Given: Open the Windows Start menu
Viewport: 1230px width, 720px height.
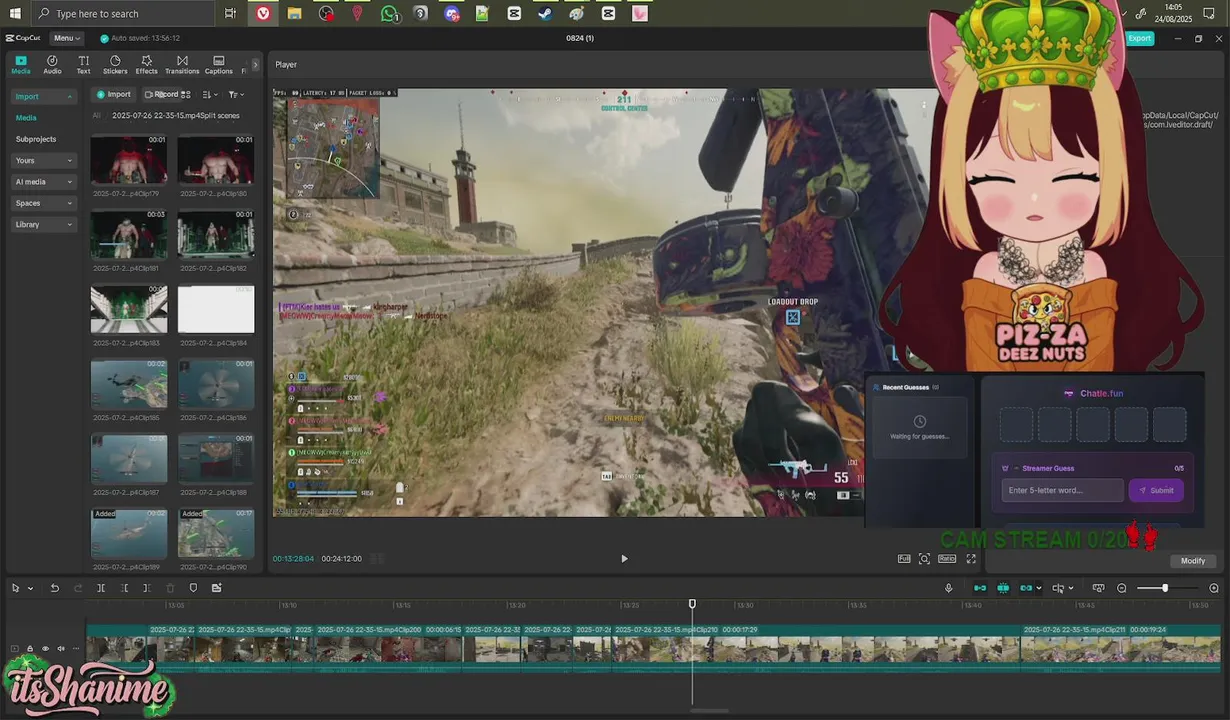Looking at the screenshot, I should (14, 14).
